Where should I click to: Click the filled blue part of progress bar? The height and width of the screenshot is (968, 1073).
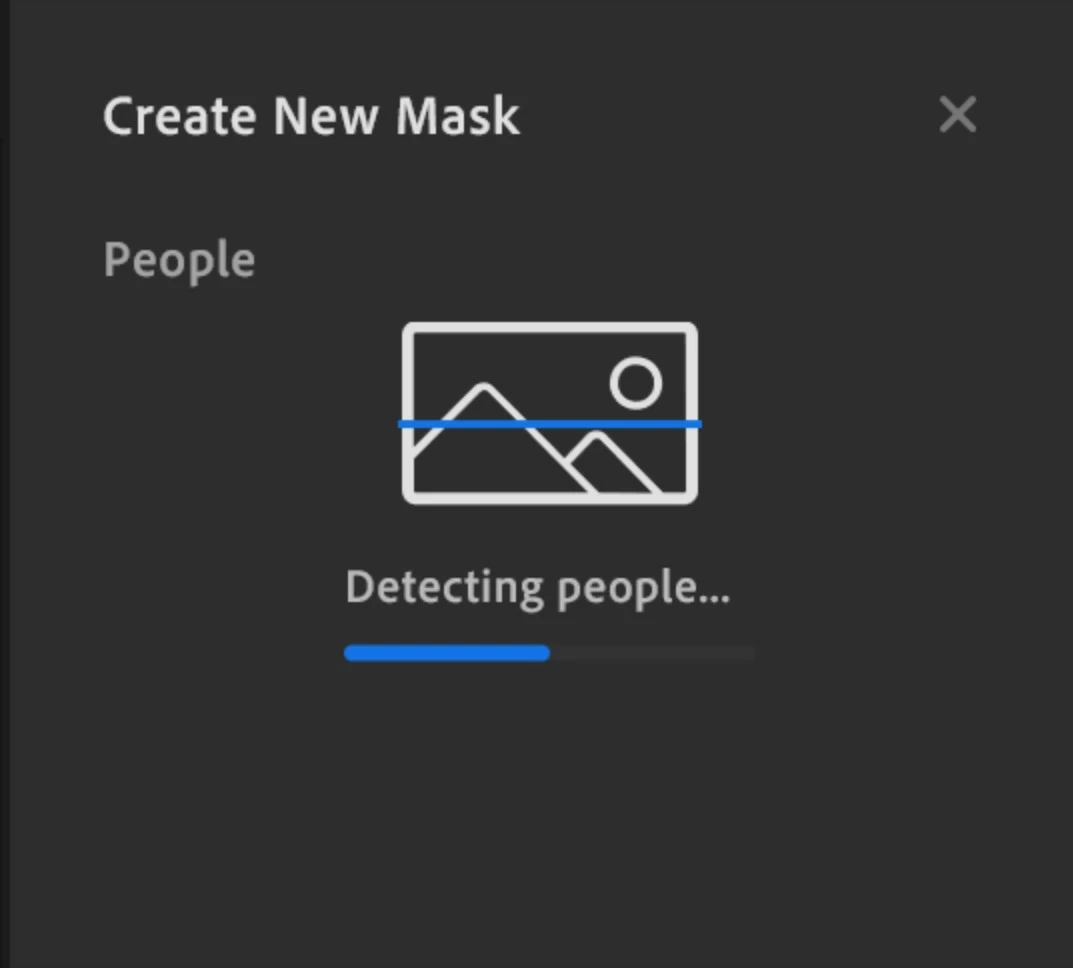point(447,653)
